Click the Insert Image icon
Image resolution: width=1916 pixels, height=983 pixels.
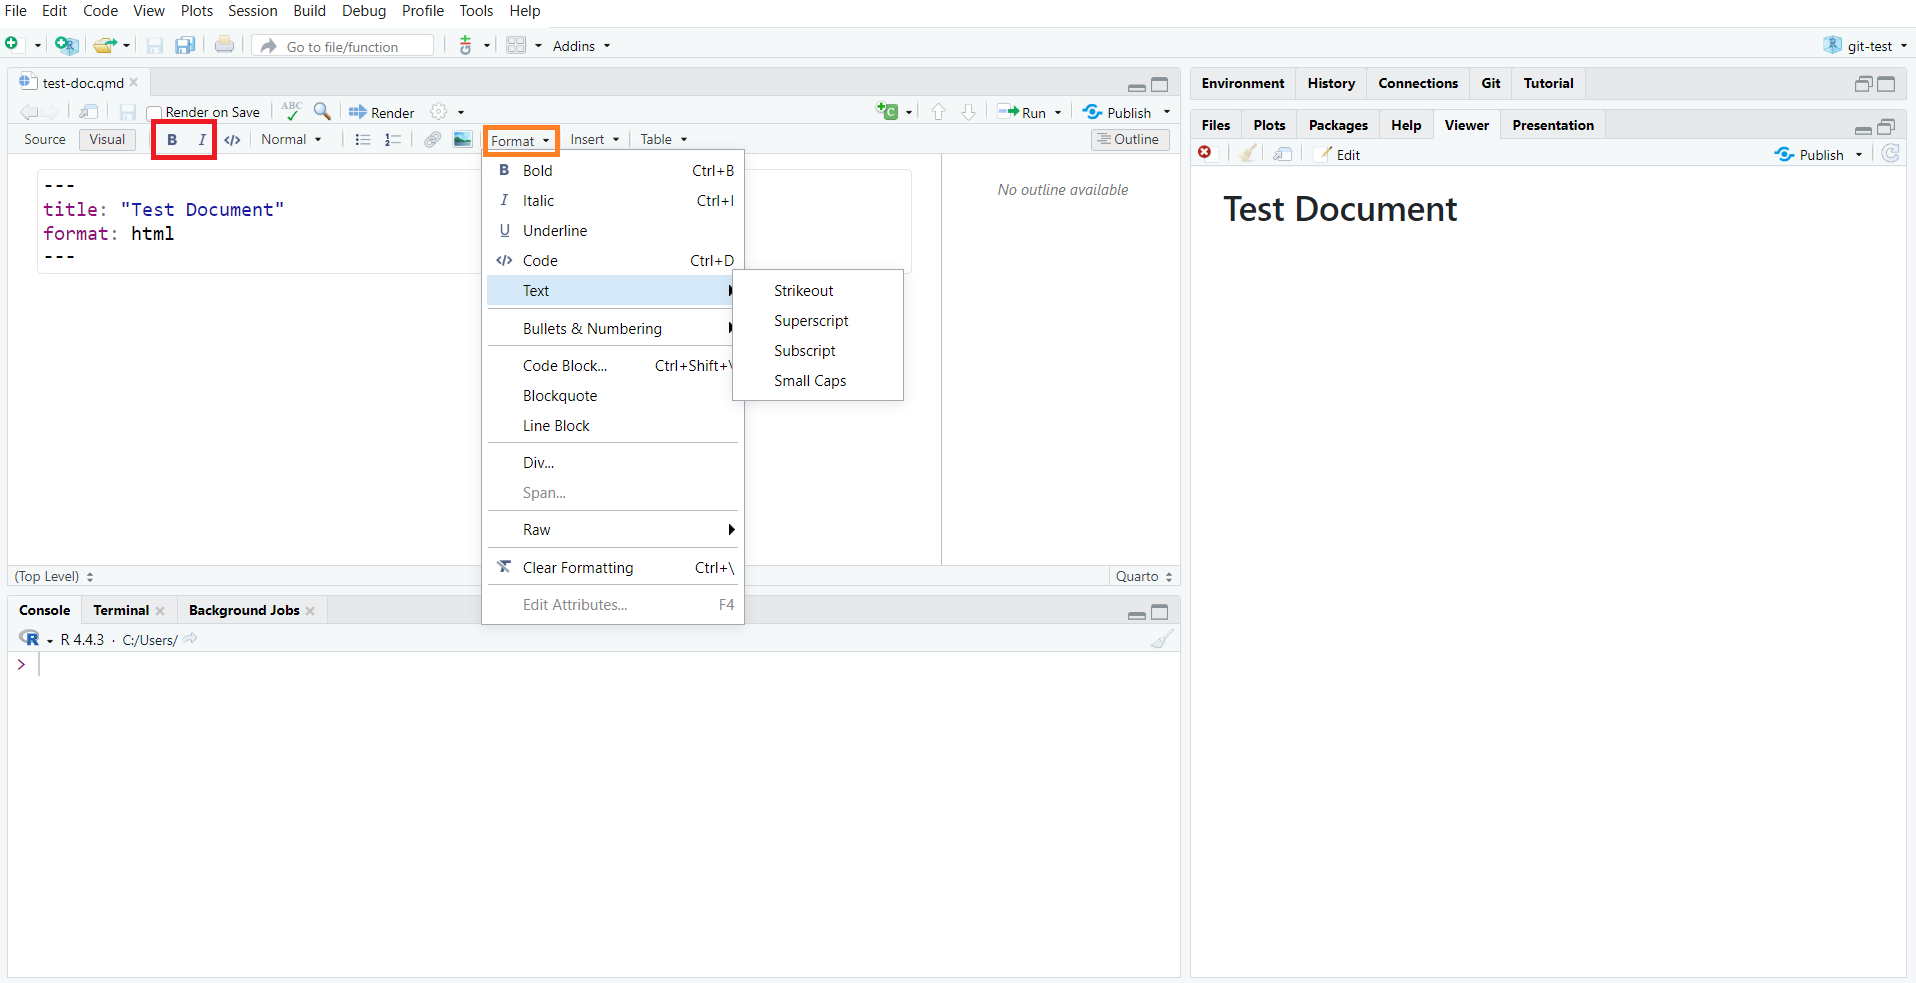click(x=462, y=139)
